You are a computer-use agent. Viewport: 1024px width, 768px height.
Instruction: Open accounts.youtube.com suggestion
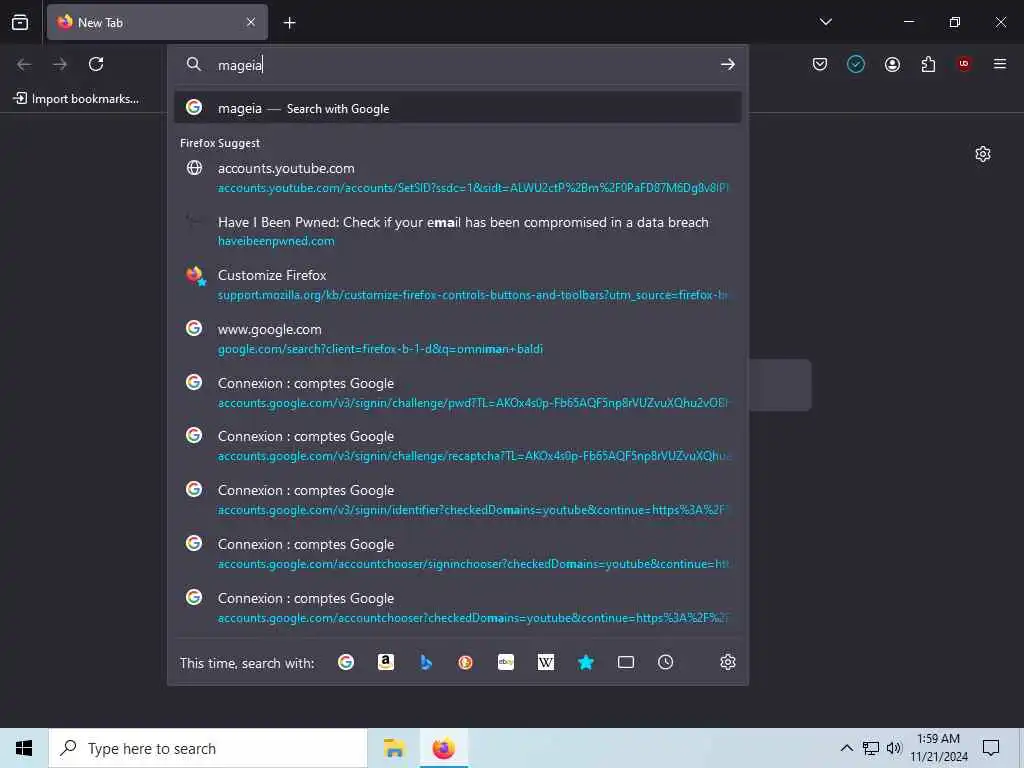tap(457, 178)
